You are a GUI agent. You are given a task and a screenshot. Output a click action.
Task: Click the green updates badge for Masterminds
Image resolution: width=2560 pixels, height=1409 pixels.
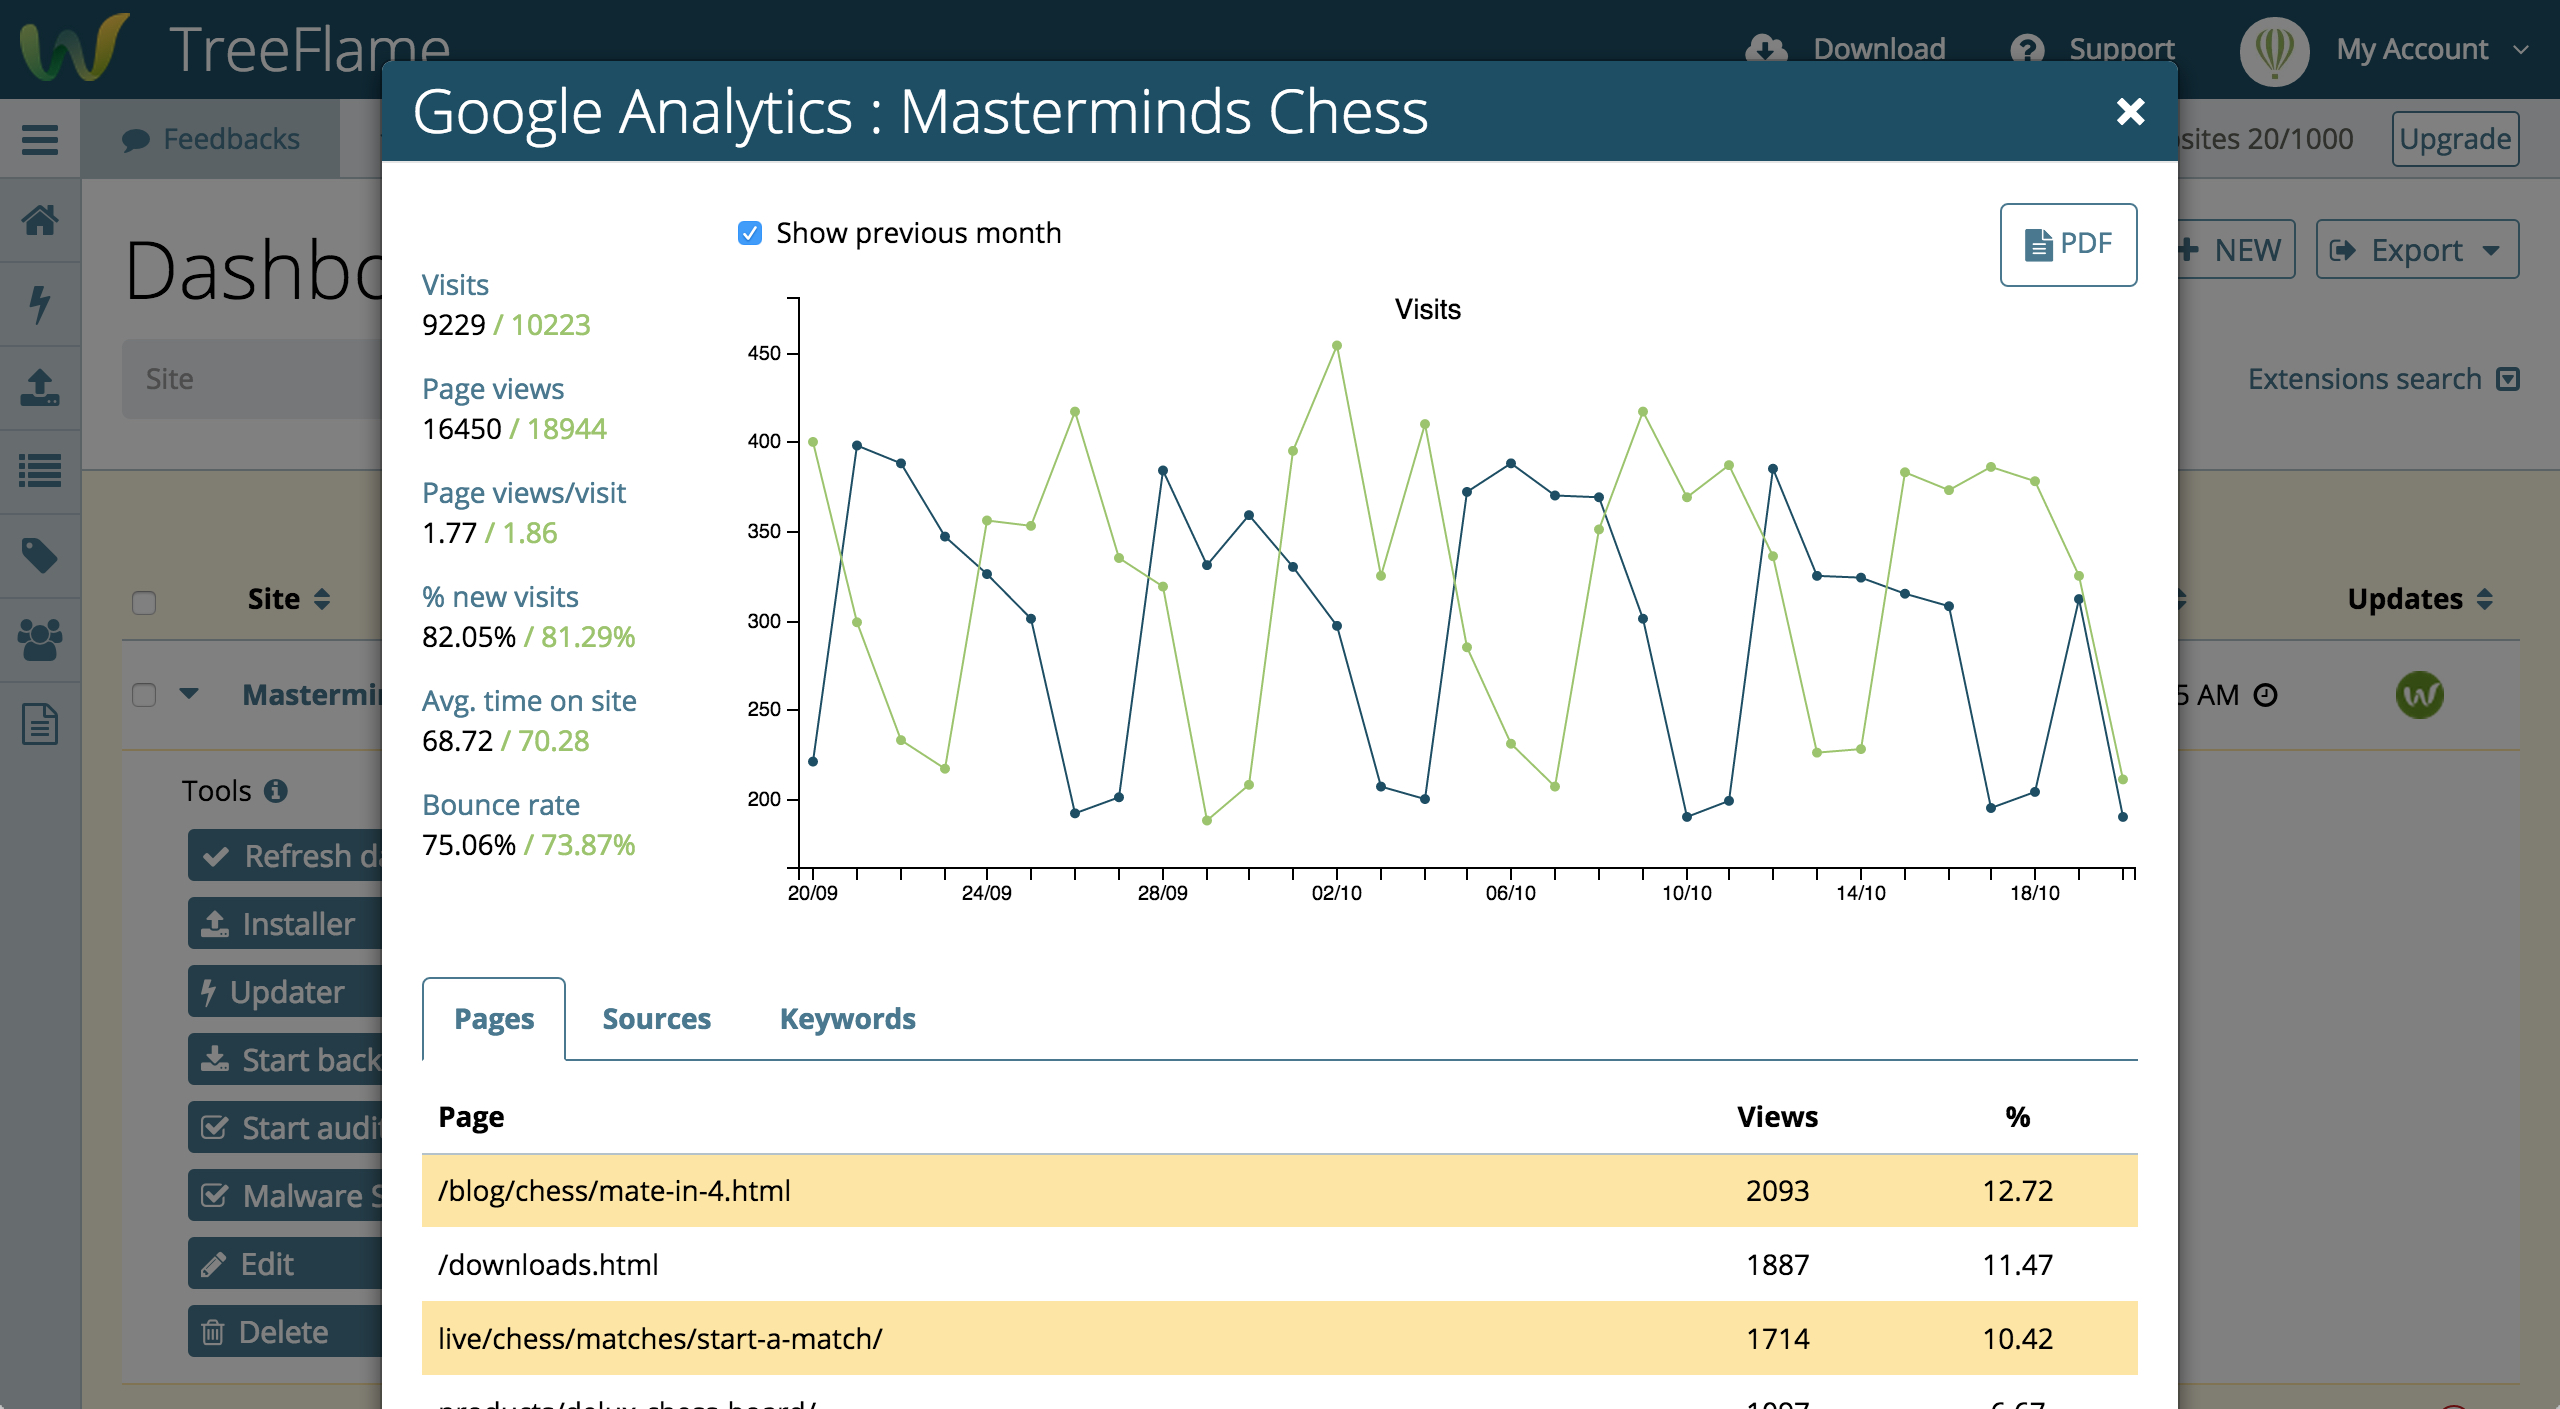[x=2419, y=694]
